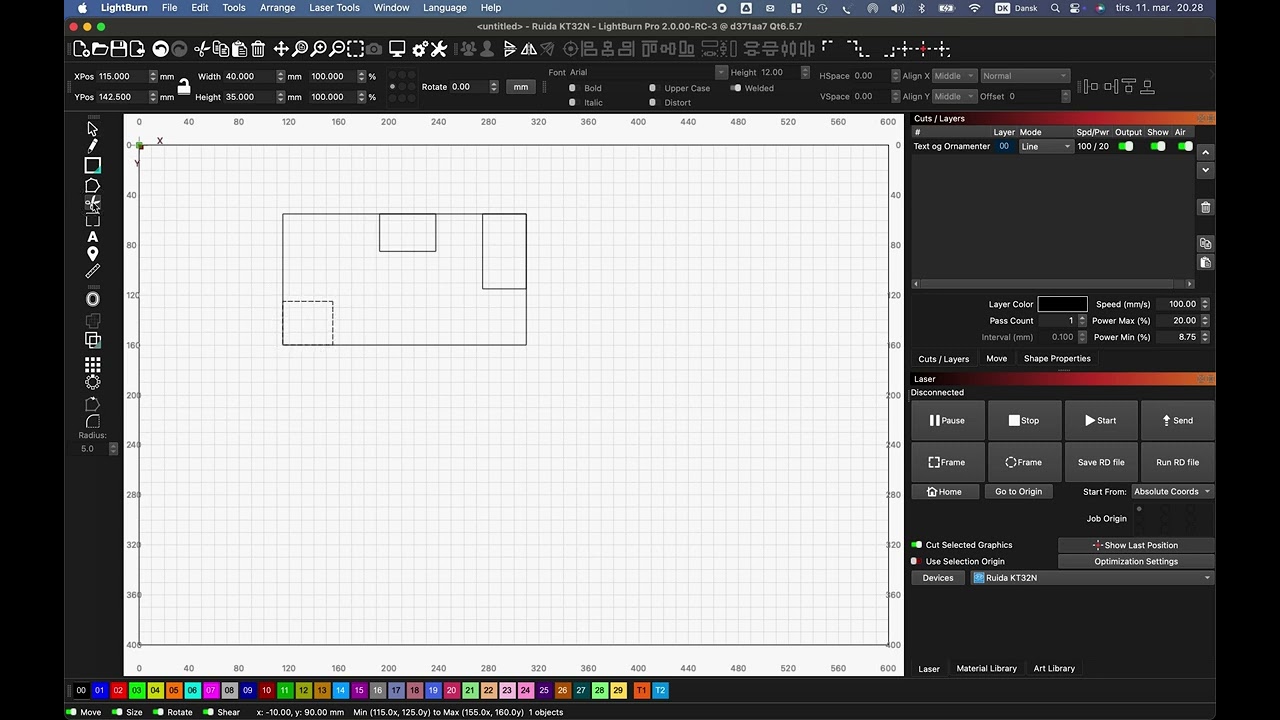Open the Ruida KT32N device dropdown
1280x720 pixels.
[1092, 578]
